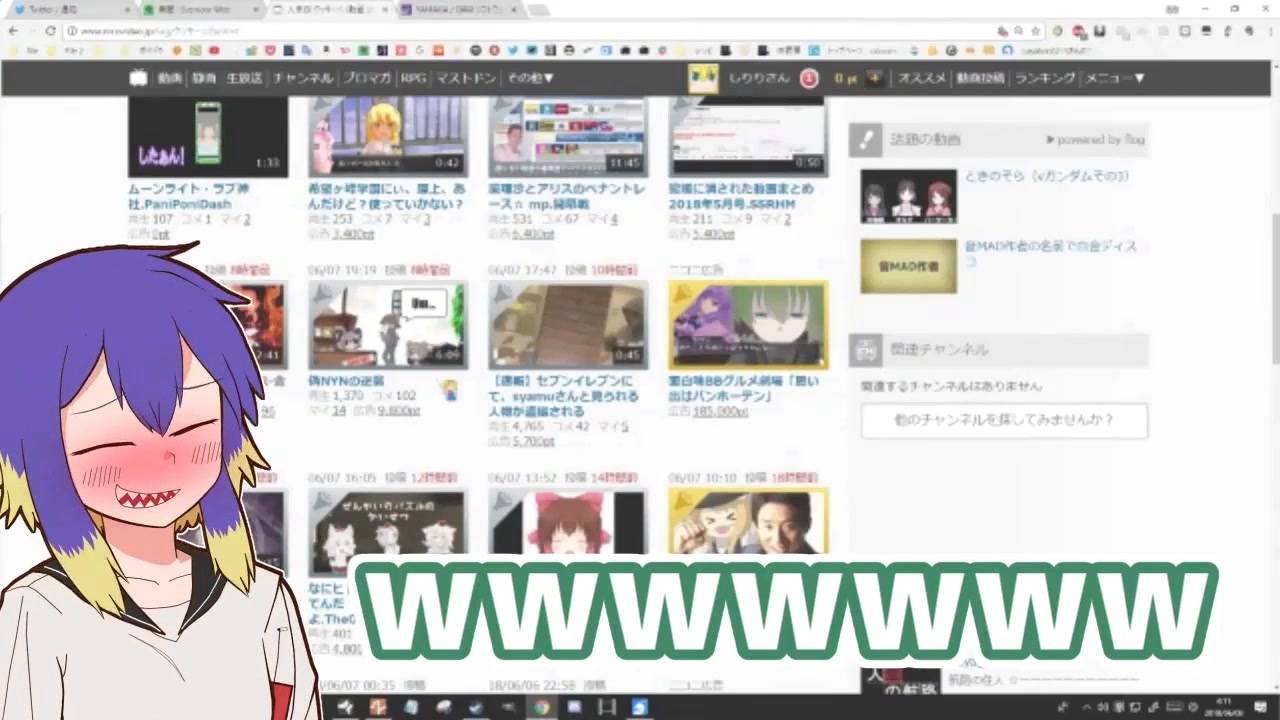Click the 話題の動画 exclamation icon
The width and height of the screenshot is (1280, 720).
tap(866, 140)
